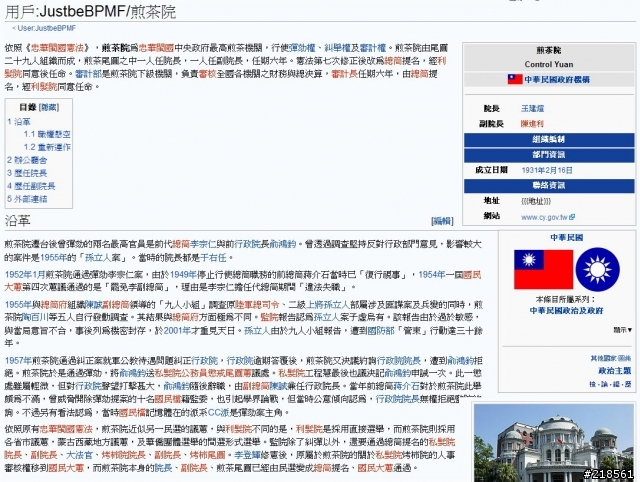Open the 1931年2月16日 date link
Screen dimensions: 640x482
tap(547, 170)
